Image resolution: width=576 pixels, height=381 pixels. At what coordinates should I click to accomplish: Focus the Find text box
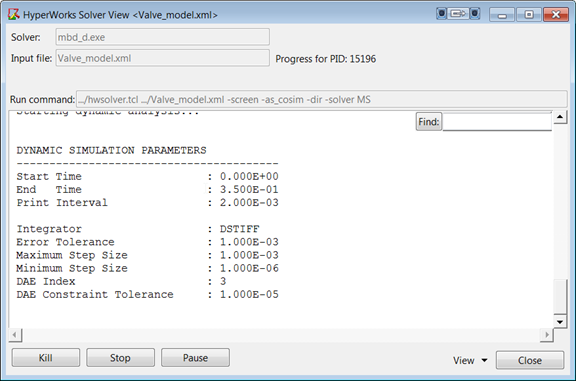click(x=497, y=122)
